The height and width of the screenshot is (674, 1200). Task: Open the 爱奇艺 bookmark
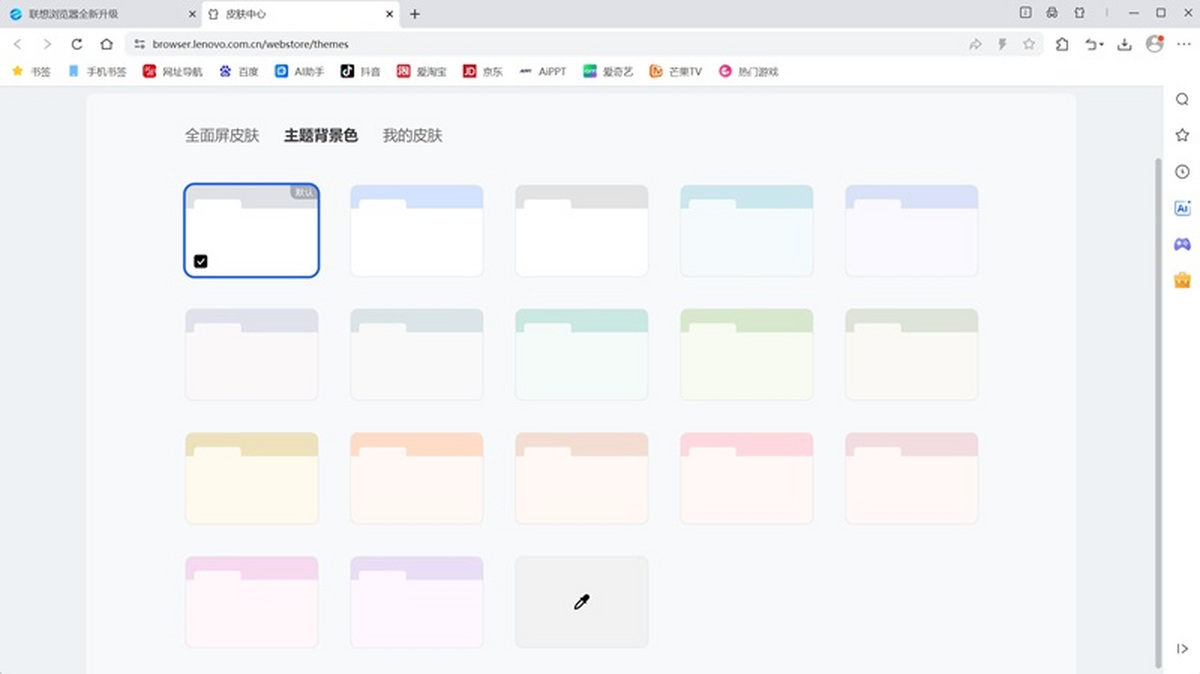(608, 72)
